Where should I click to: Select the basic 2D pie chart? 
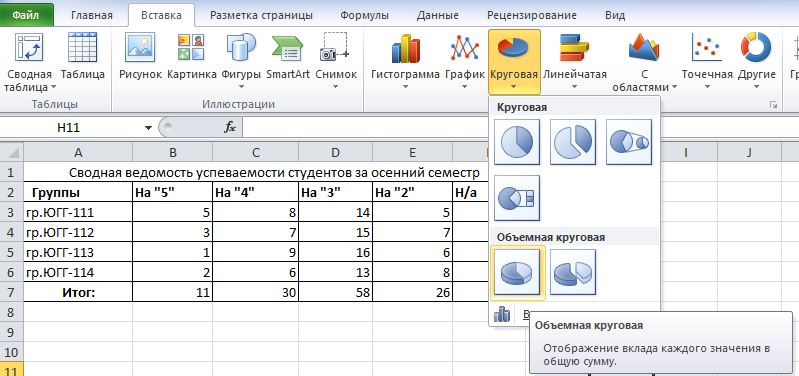517,142
